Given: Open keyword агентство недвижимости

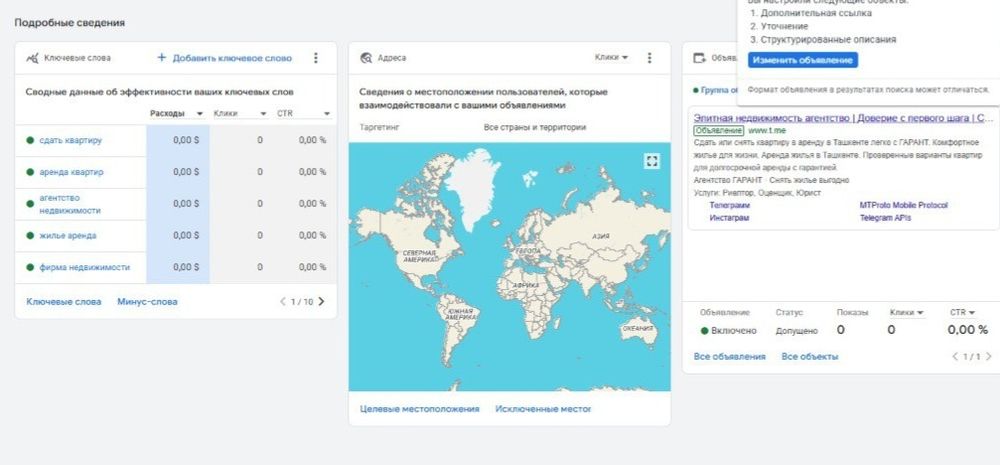Looking at the screenshot, I should pyautogui.click(x=70, y=204).
